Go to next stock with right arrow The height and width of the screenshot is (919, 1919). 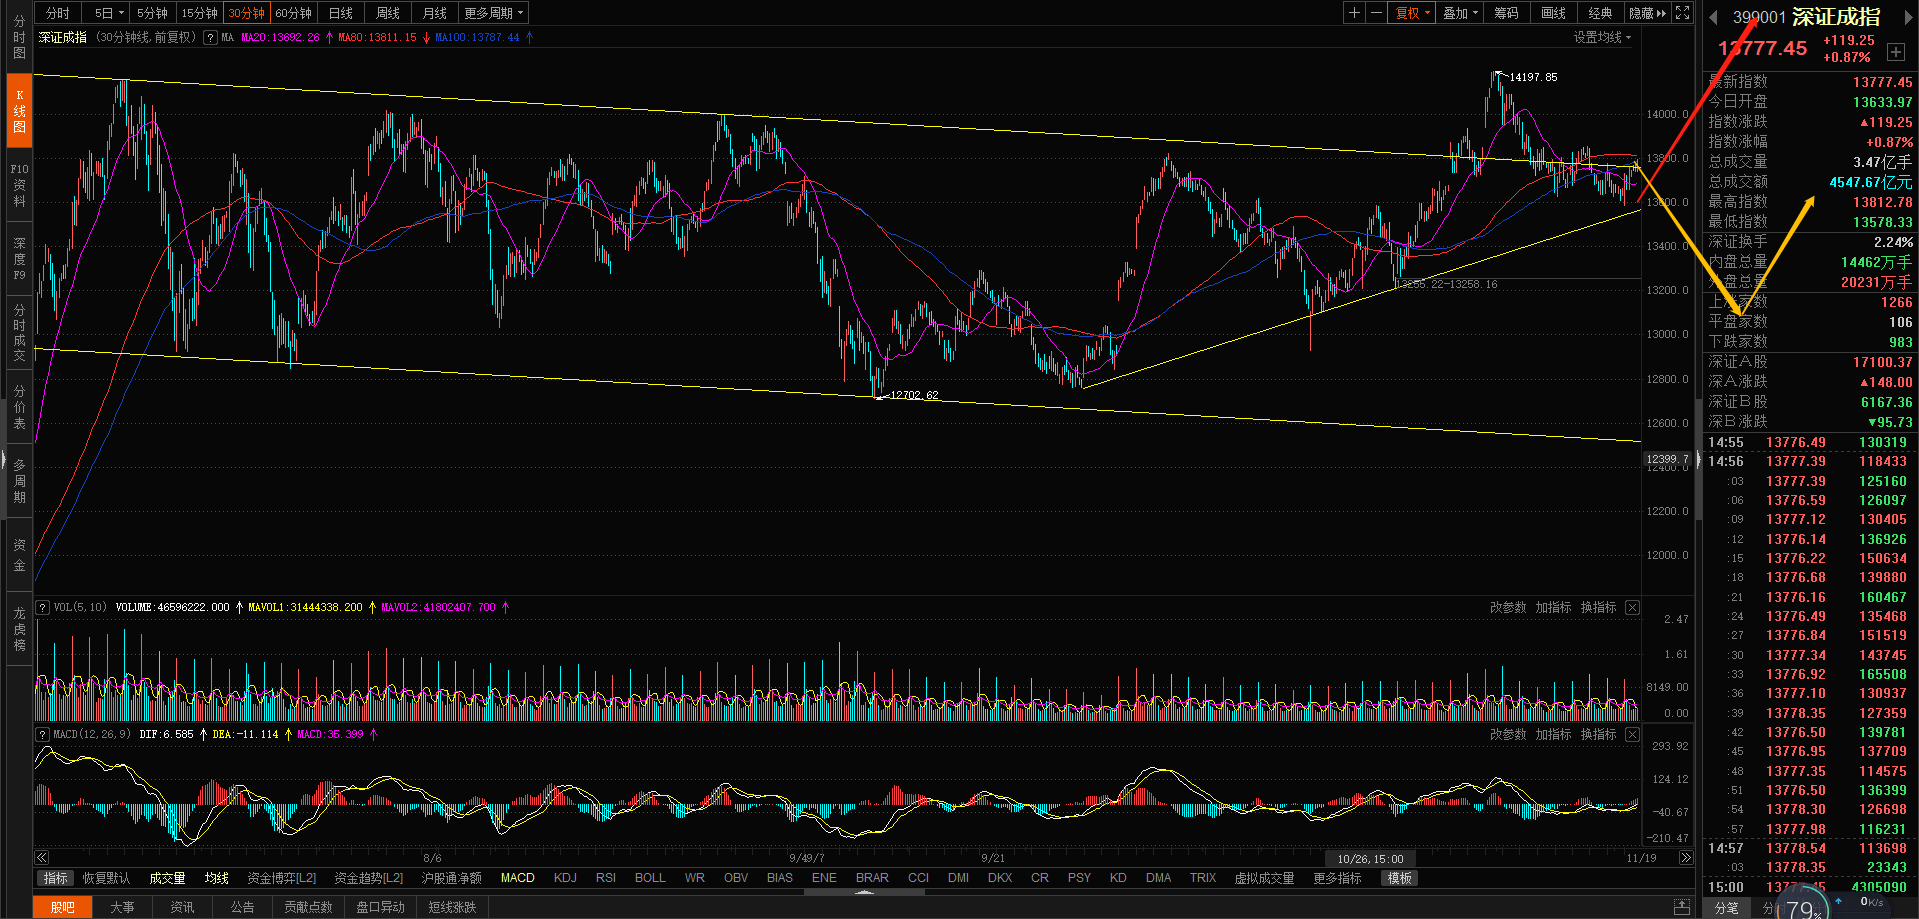tap(1906, 17)
